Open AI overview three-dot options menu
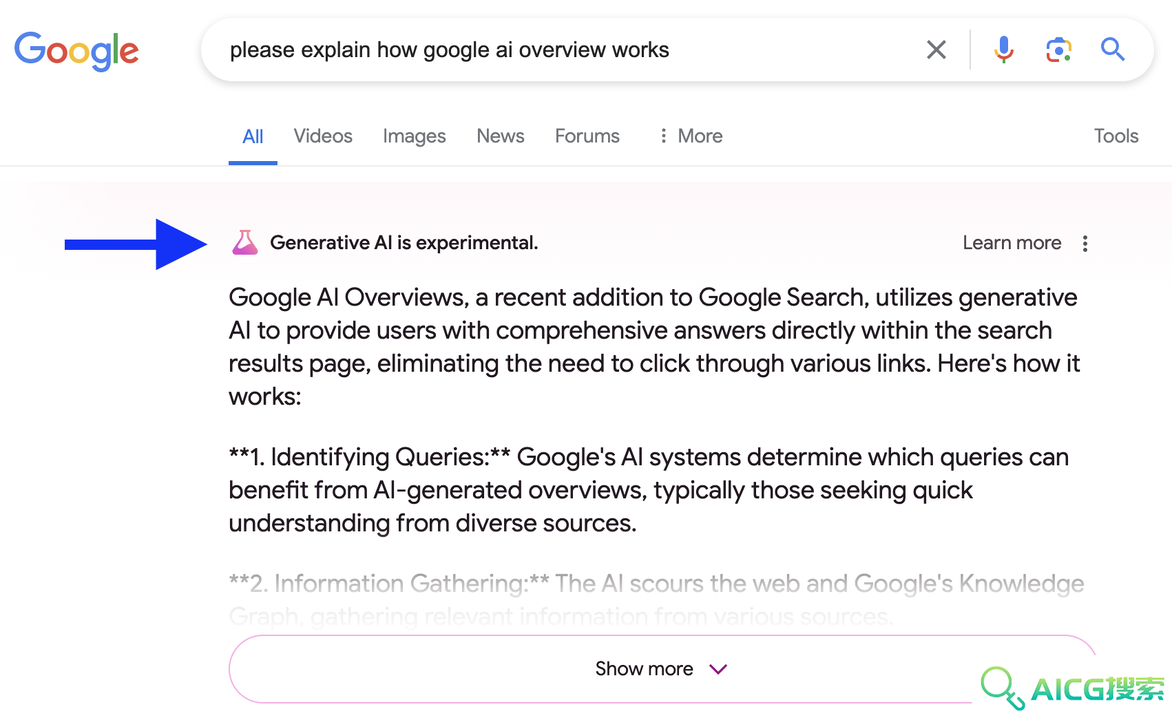The width and height of the screenshot is (1172, 720). click(1085, 243)
